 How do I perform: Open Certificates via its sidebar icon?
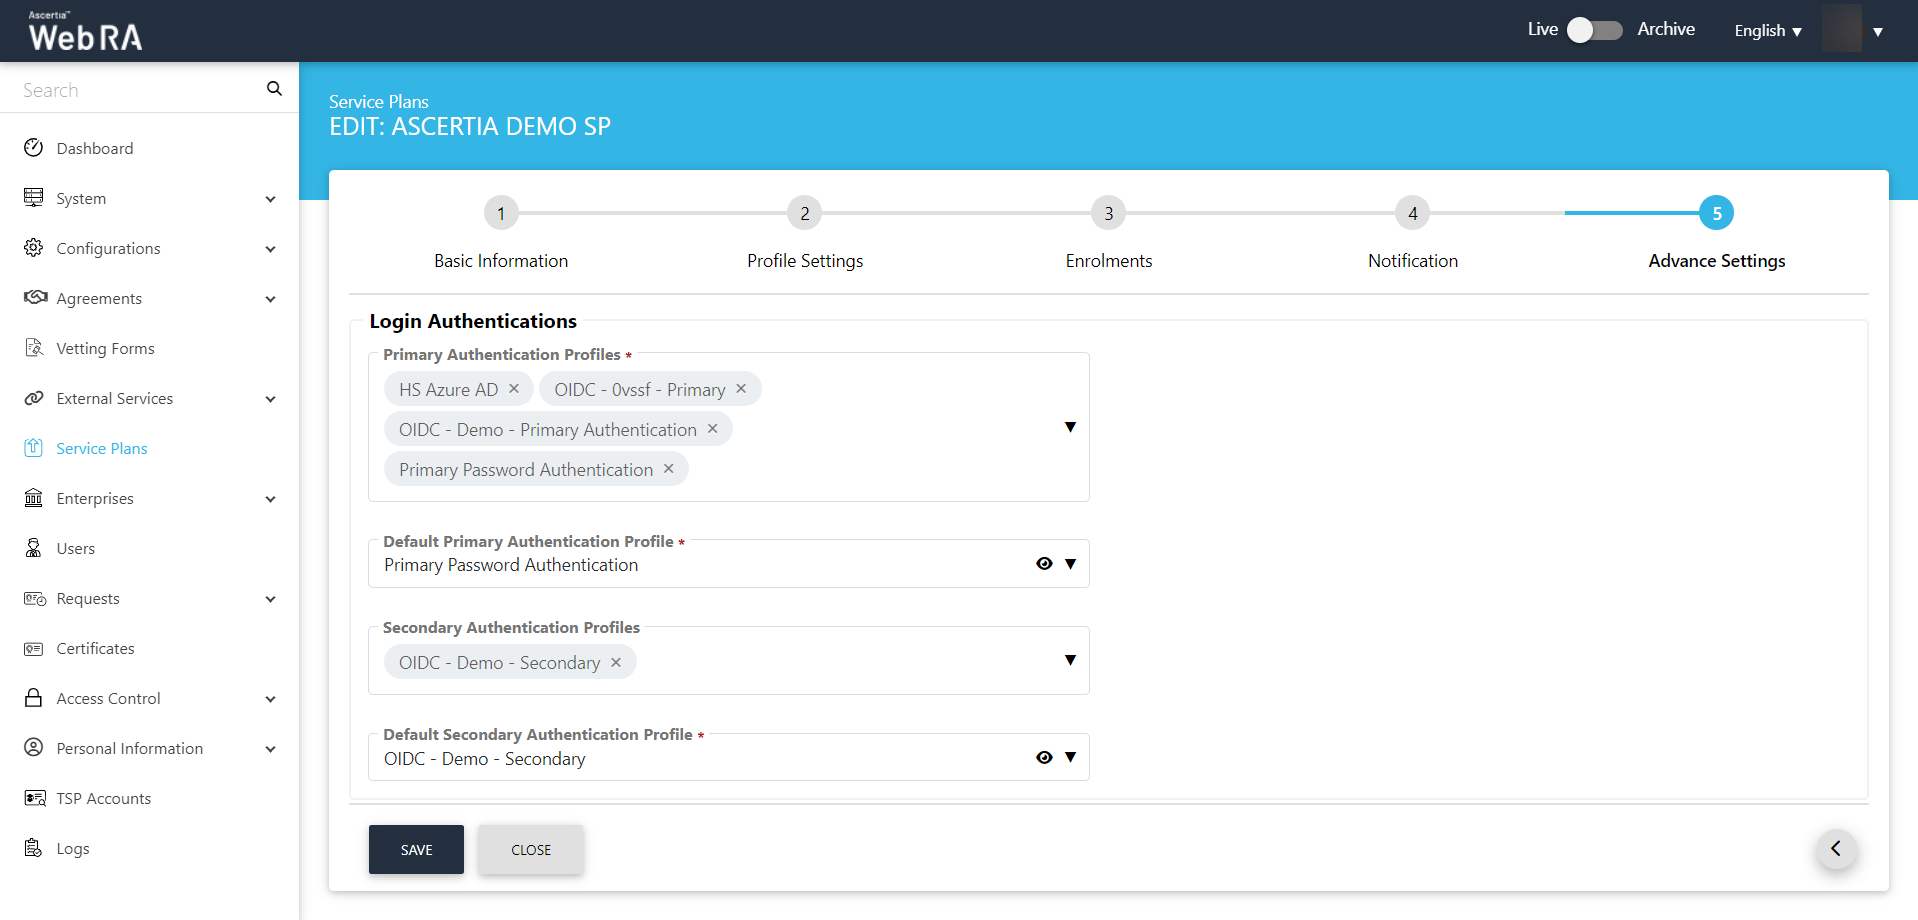tap(34, 649)
